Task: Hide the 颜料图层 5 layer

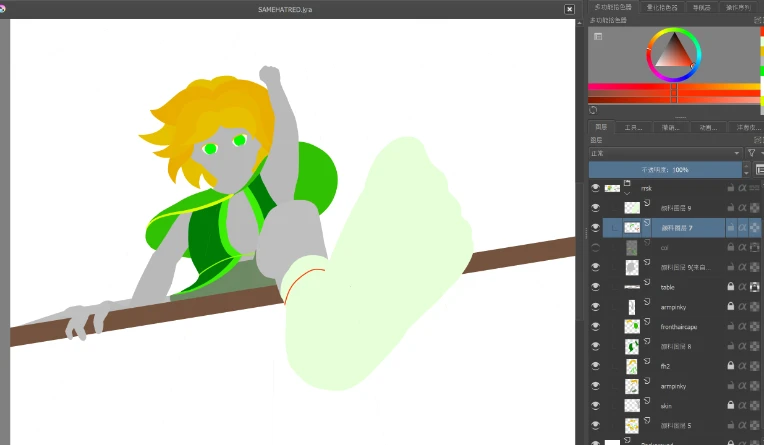Action: pos(595,426)
